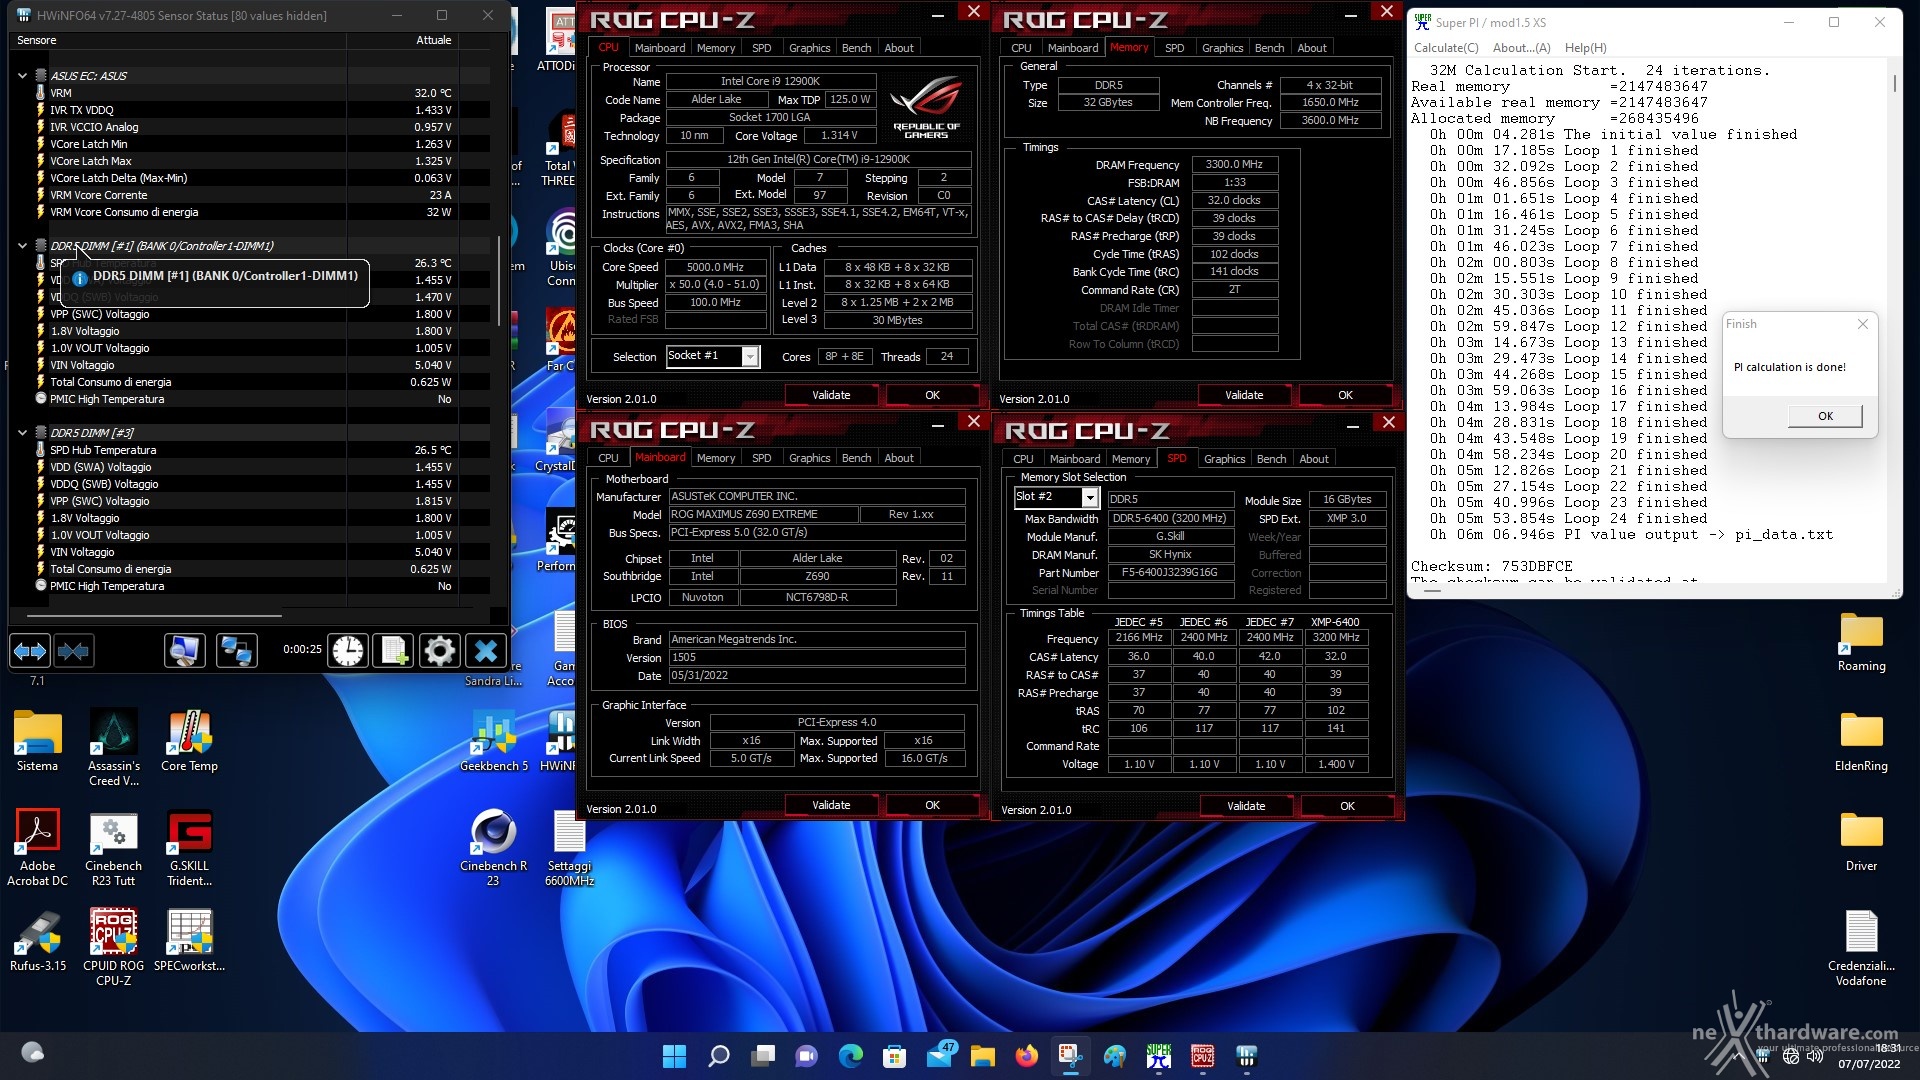1920x1080 pixels.
Task: Click HWiNFO vertical scrollbar thumb
Action: [499, 281]
